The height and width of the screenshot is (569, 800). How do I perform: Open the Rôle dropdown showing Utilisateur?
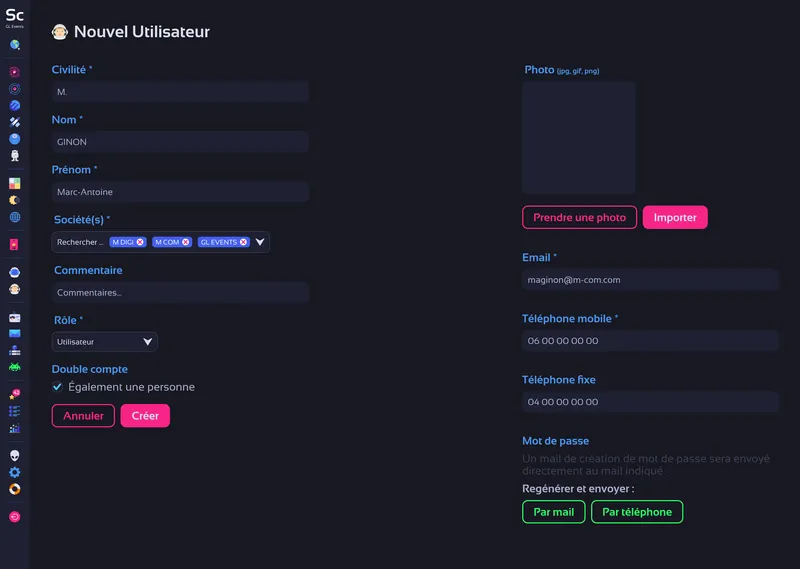point(105,342)
